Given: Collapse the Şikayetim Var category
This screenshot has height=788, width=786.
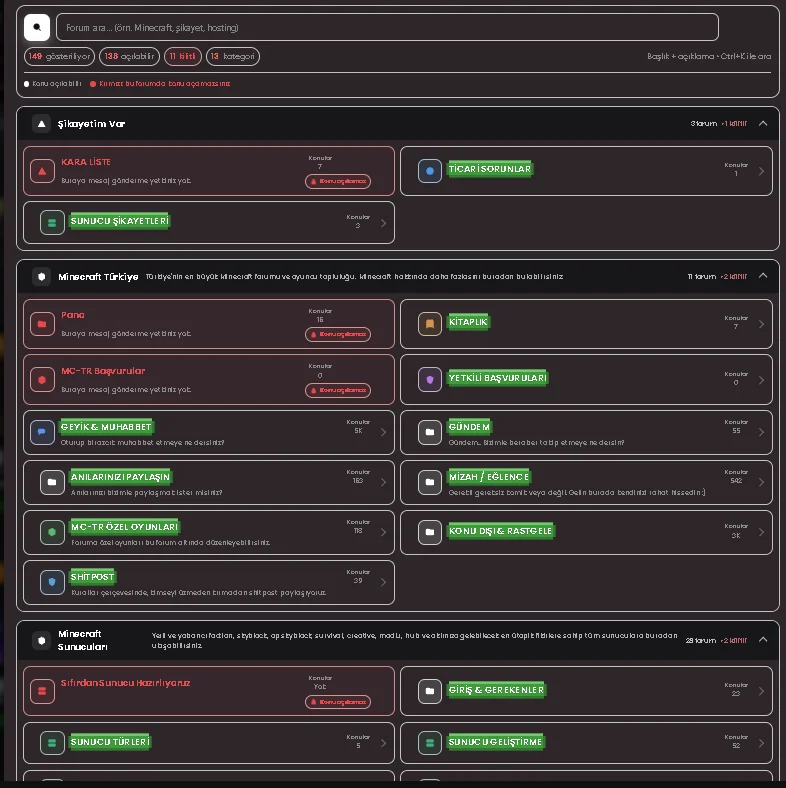Looking at the screenshot, I should coord(763,124).
